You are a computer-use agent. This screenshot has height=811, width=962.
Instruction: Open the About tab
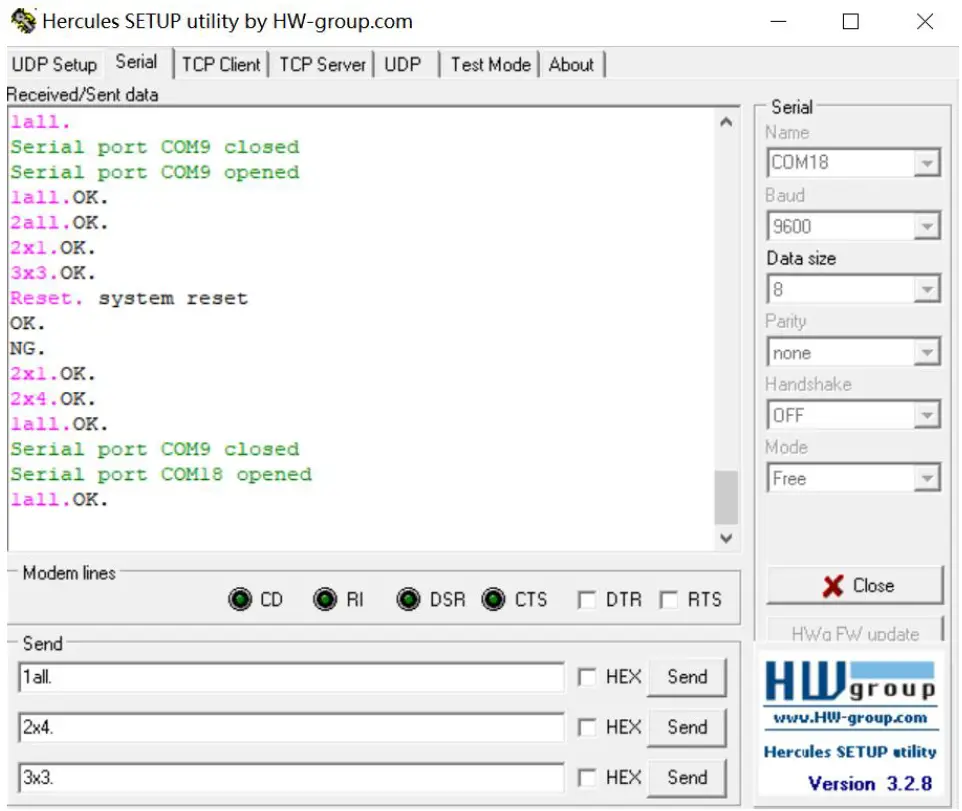[571, 64]
